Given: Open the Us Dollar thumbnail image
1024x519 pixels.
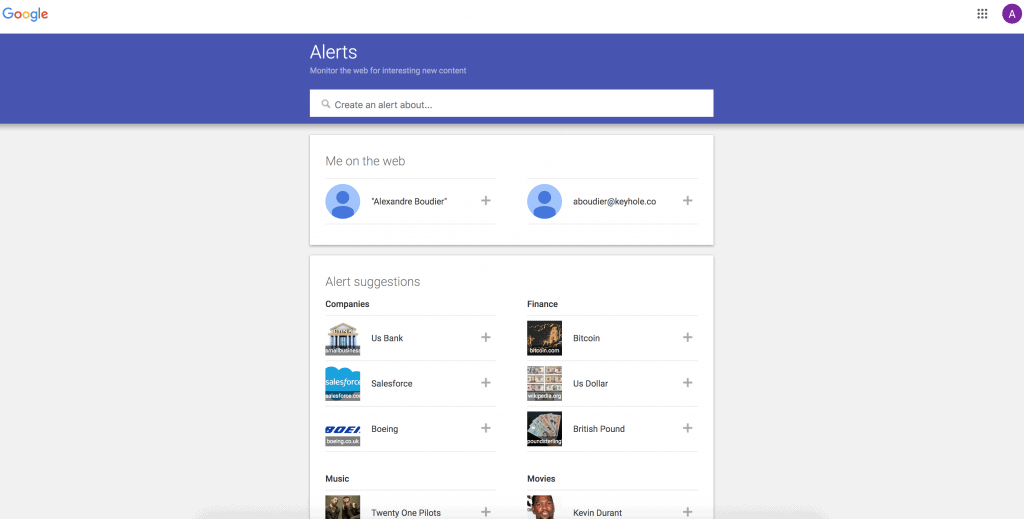Looking at the screenshot, I should [545, 383].
